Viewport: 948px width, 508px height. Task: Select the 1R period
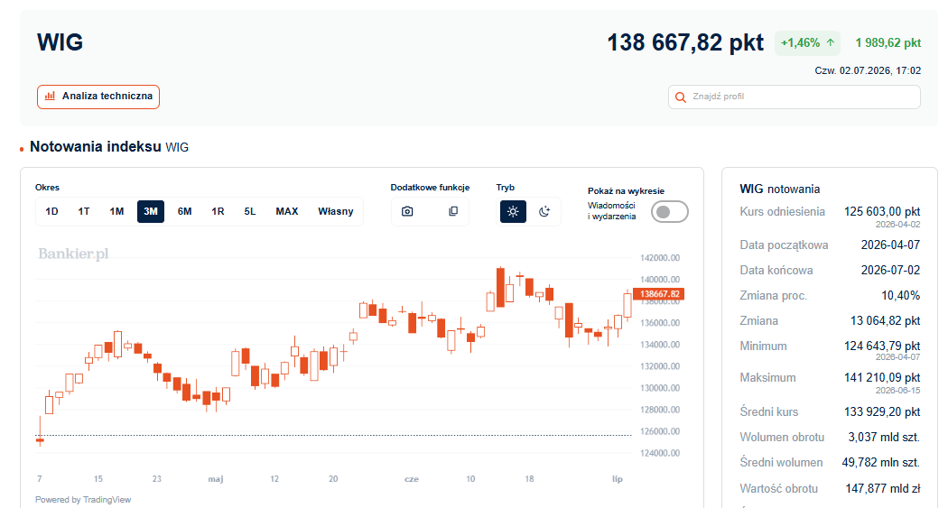[218, 212]
